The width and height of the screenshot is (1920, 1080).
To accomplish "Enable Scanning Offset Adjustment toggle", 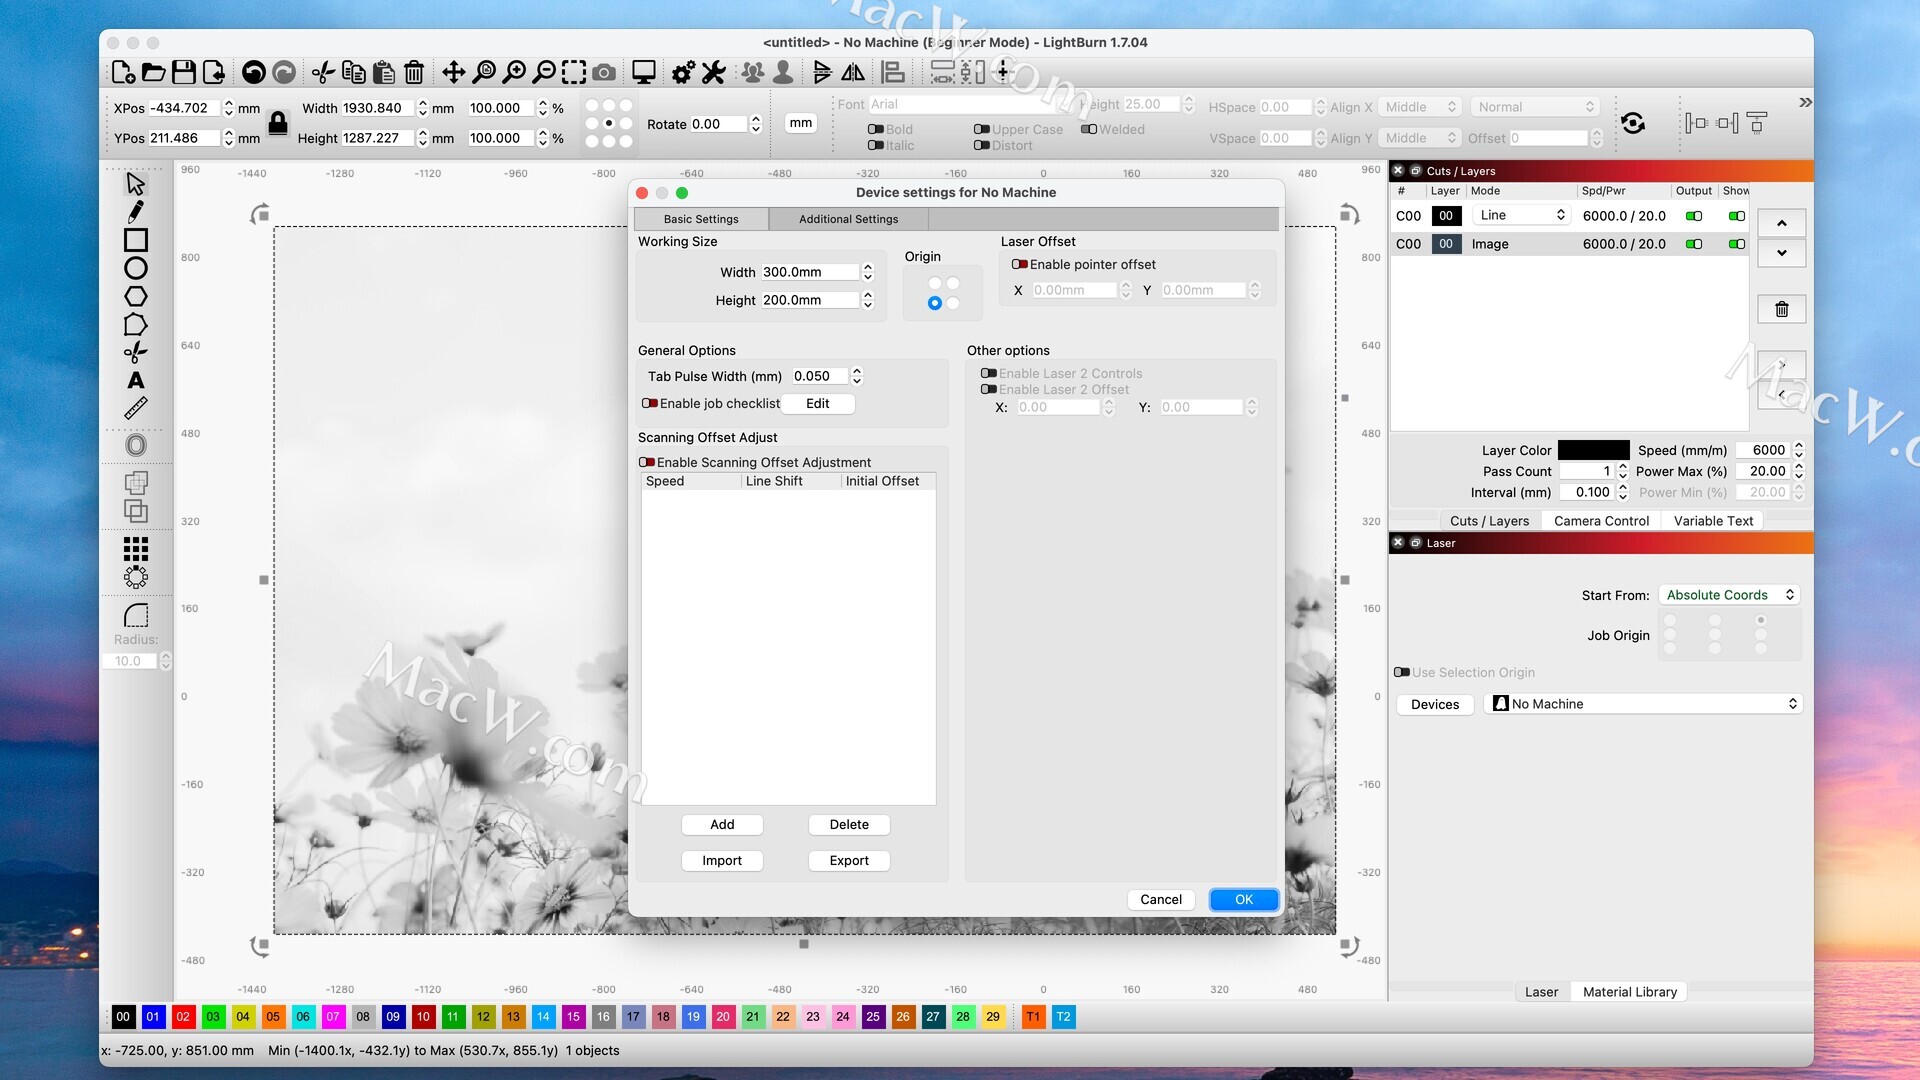I will click(647, 462).
